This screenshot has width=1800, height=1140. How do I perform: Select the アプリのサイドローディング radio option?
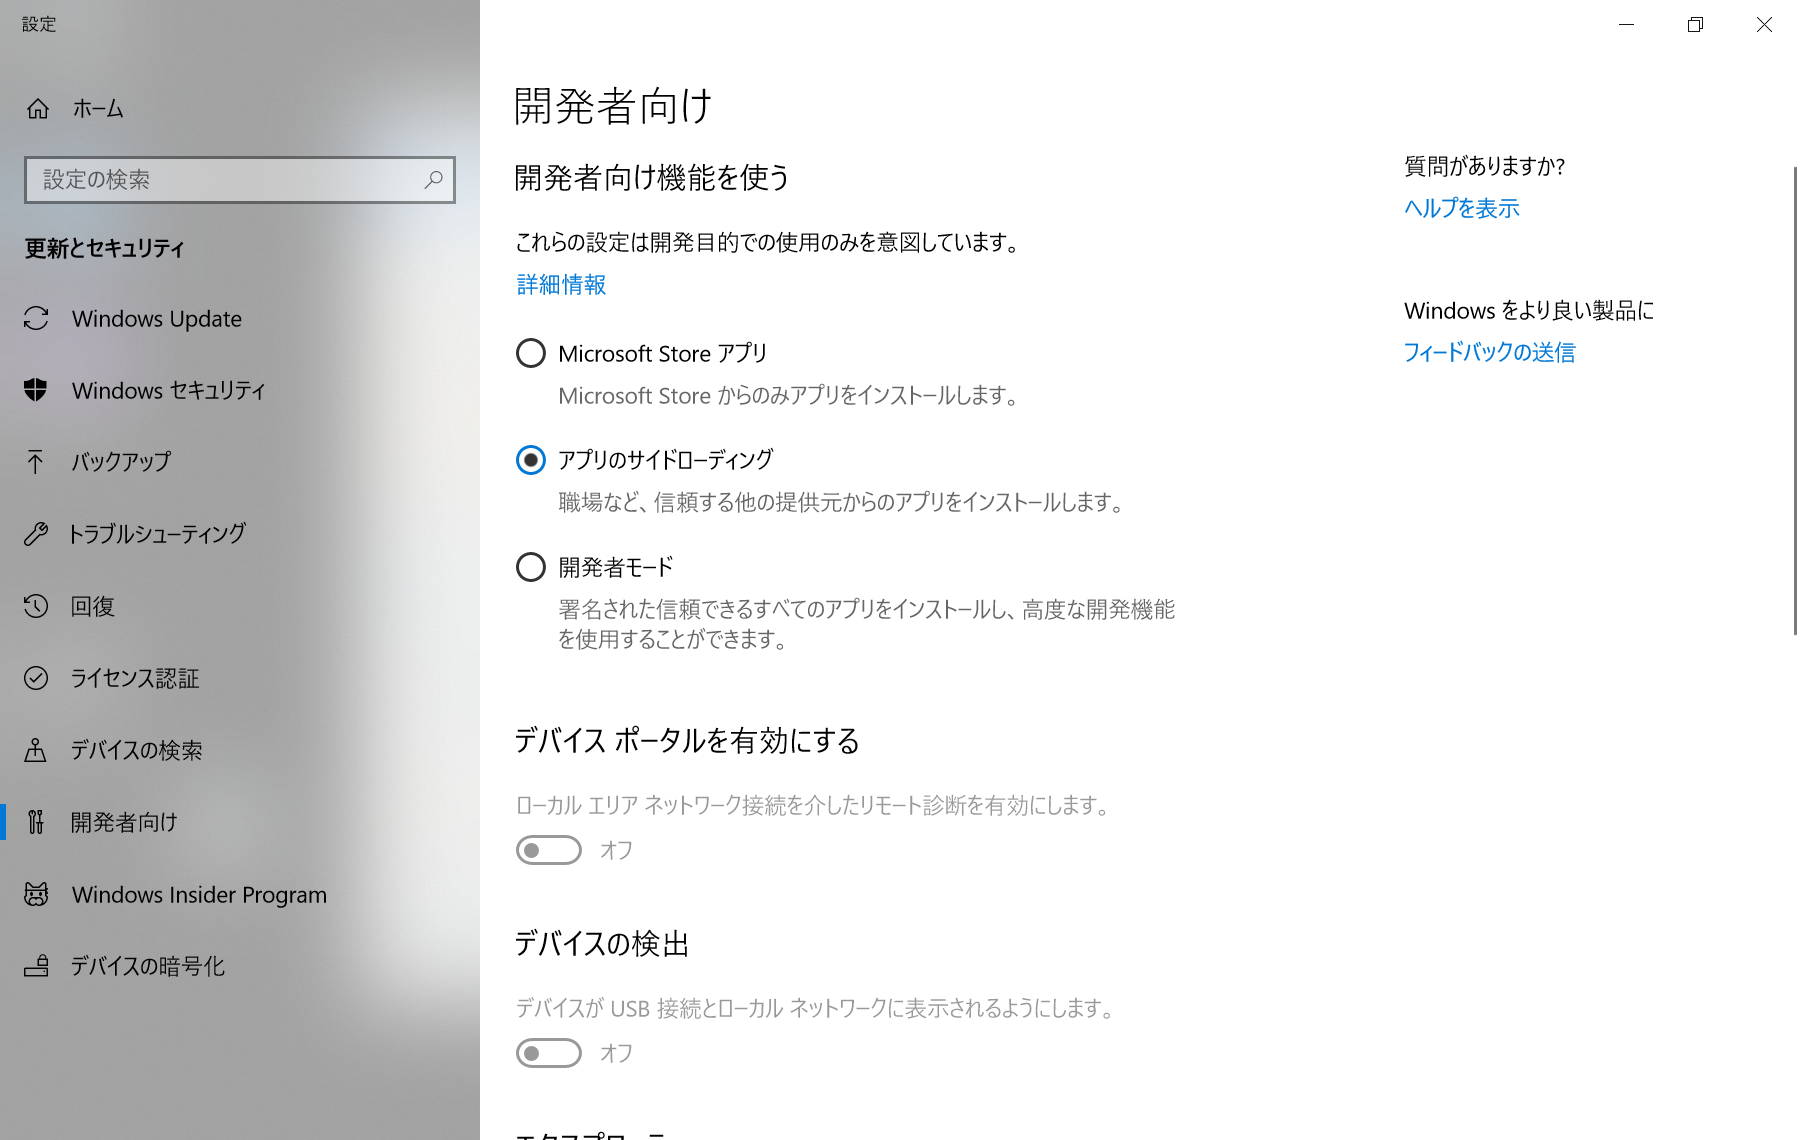coord(531,460)
